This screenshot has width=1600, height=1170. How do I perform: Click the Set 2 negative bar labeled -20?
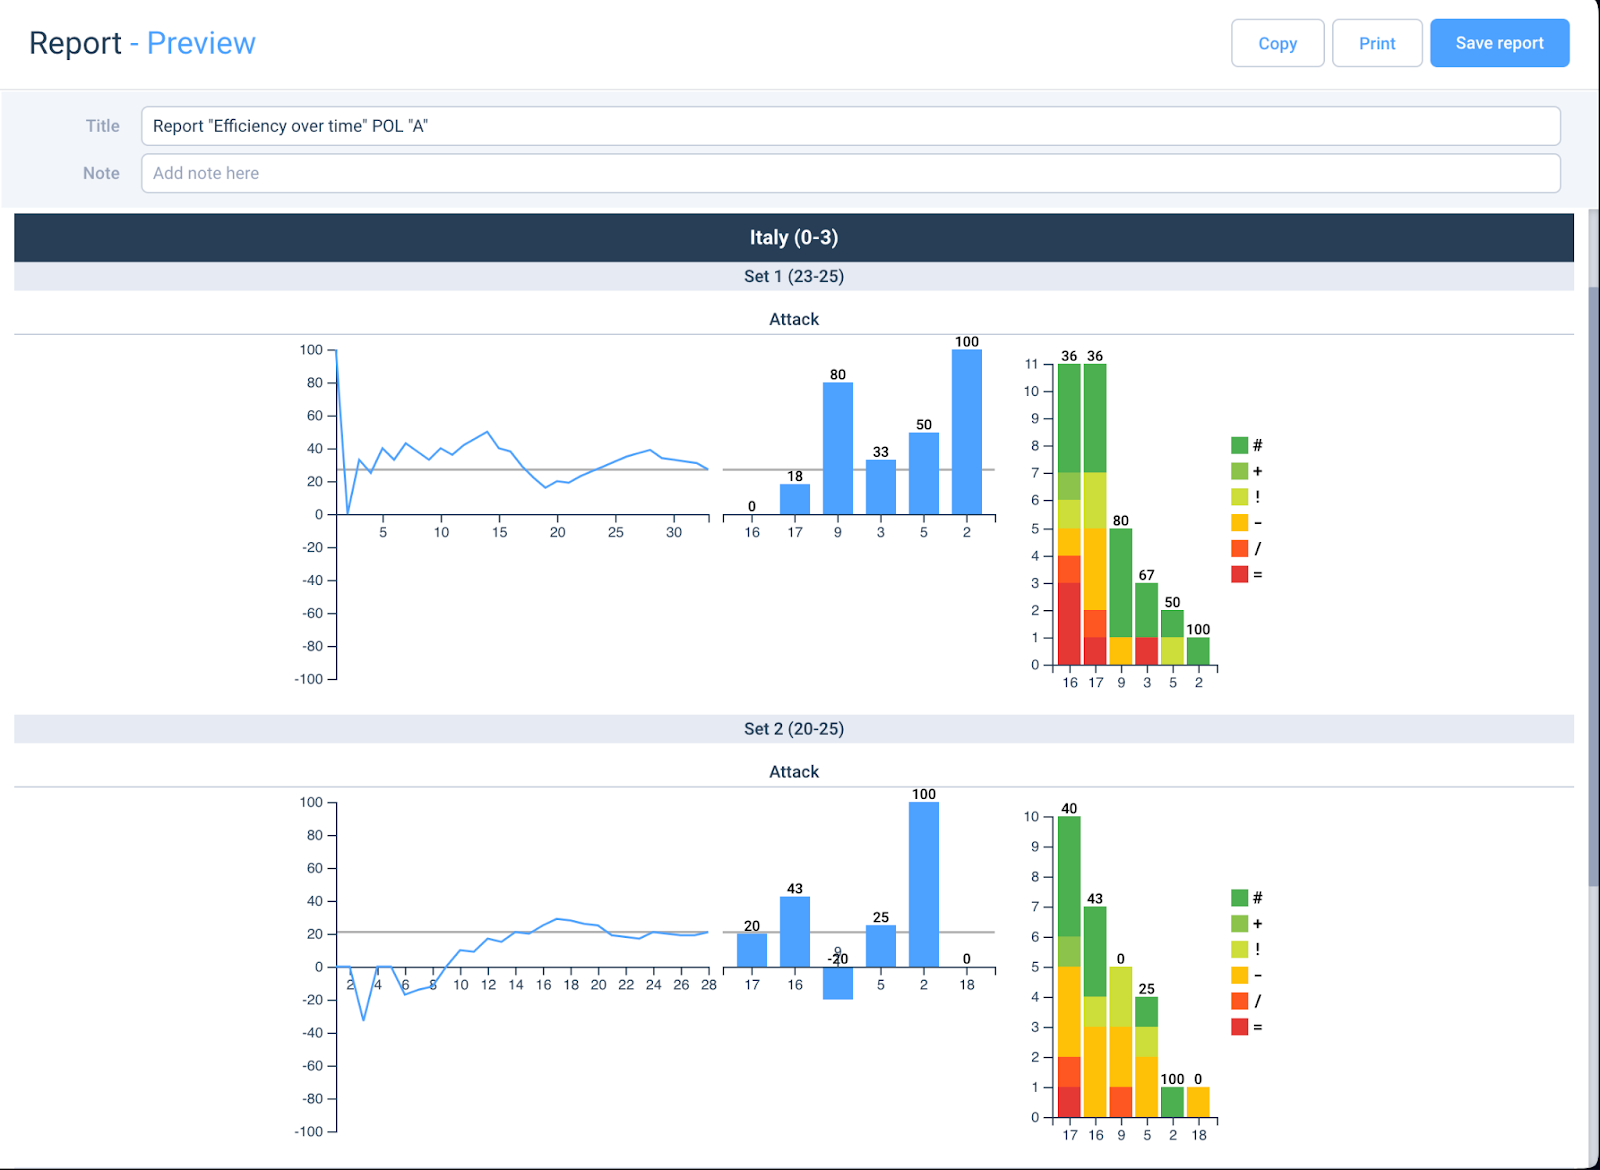[838, 983]
